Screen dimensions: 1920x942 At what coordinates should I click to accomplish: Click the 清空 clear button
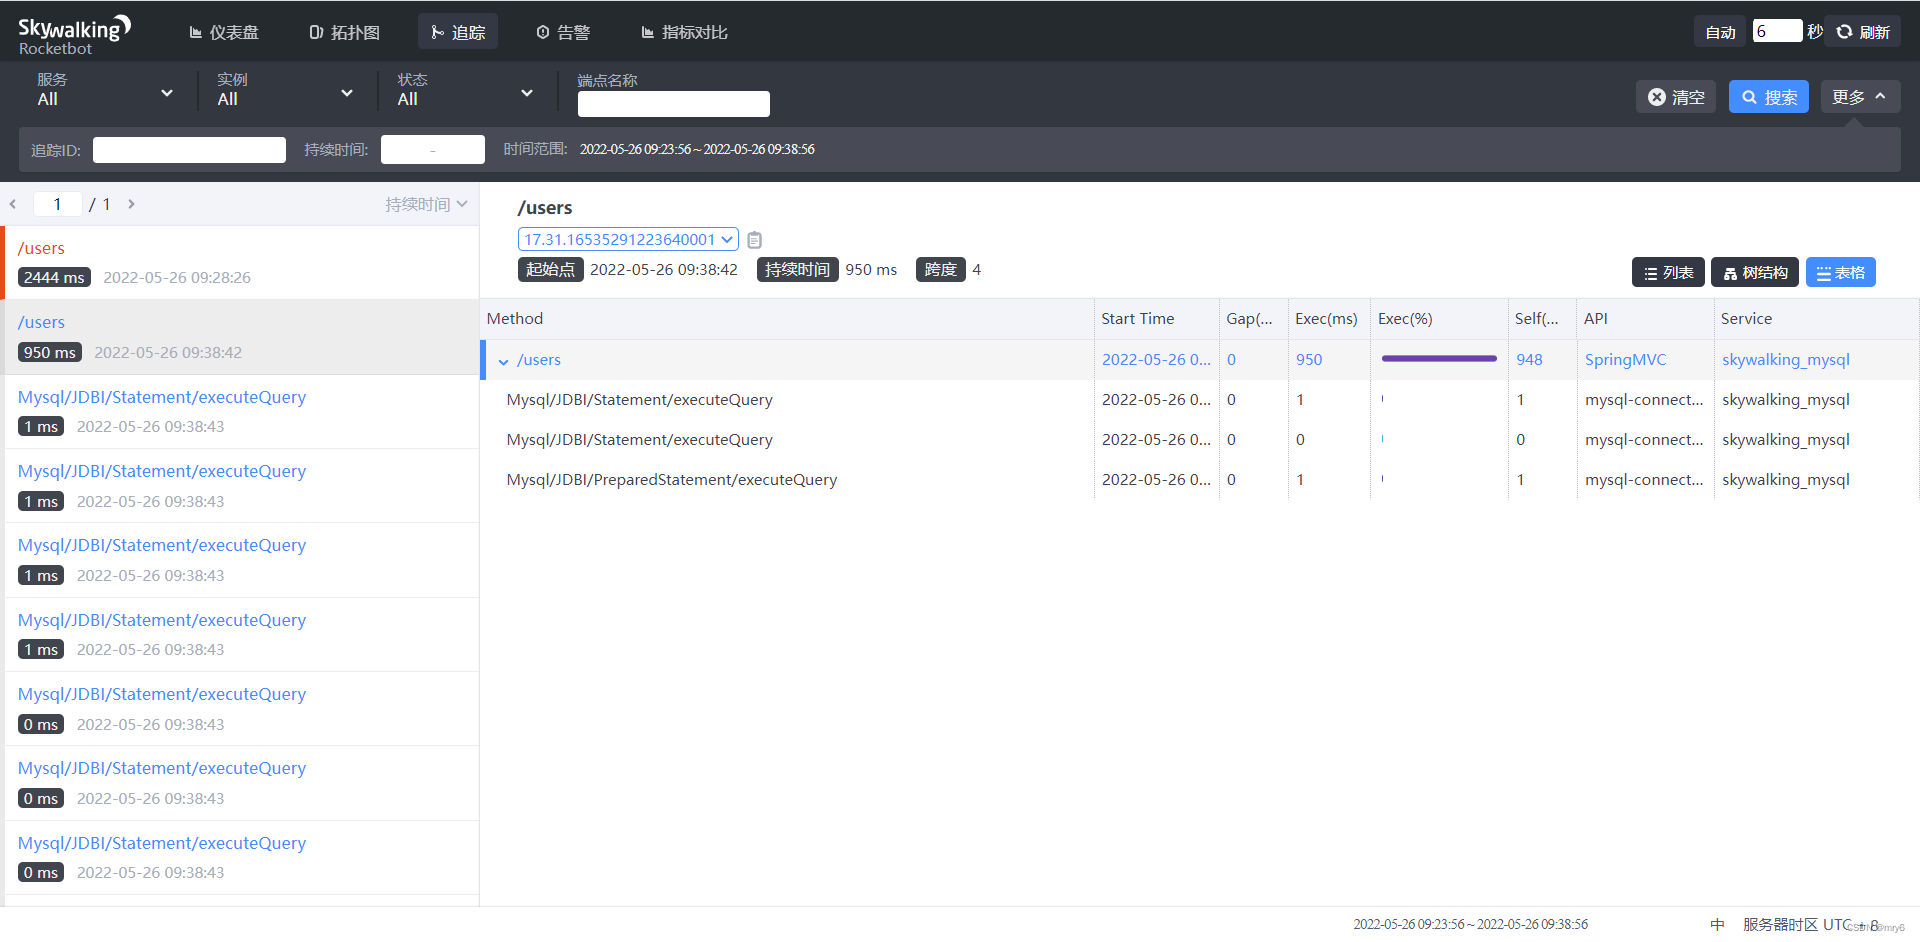1676,97
